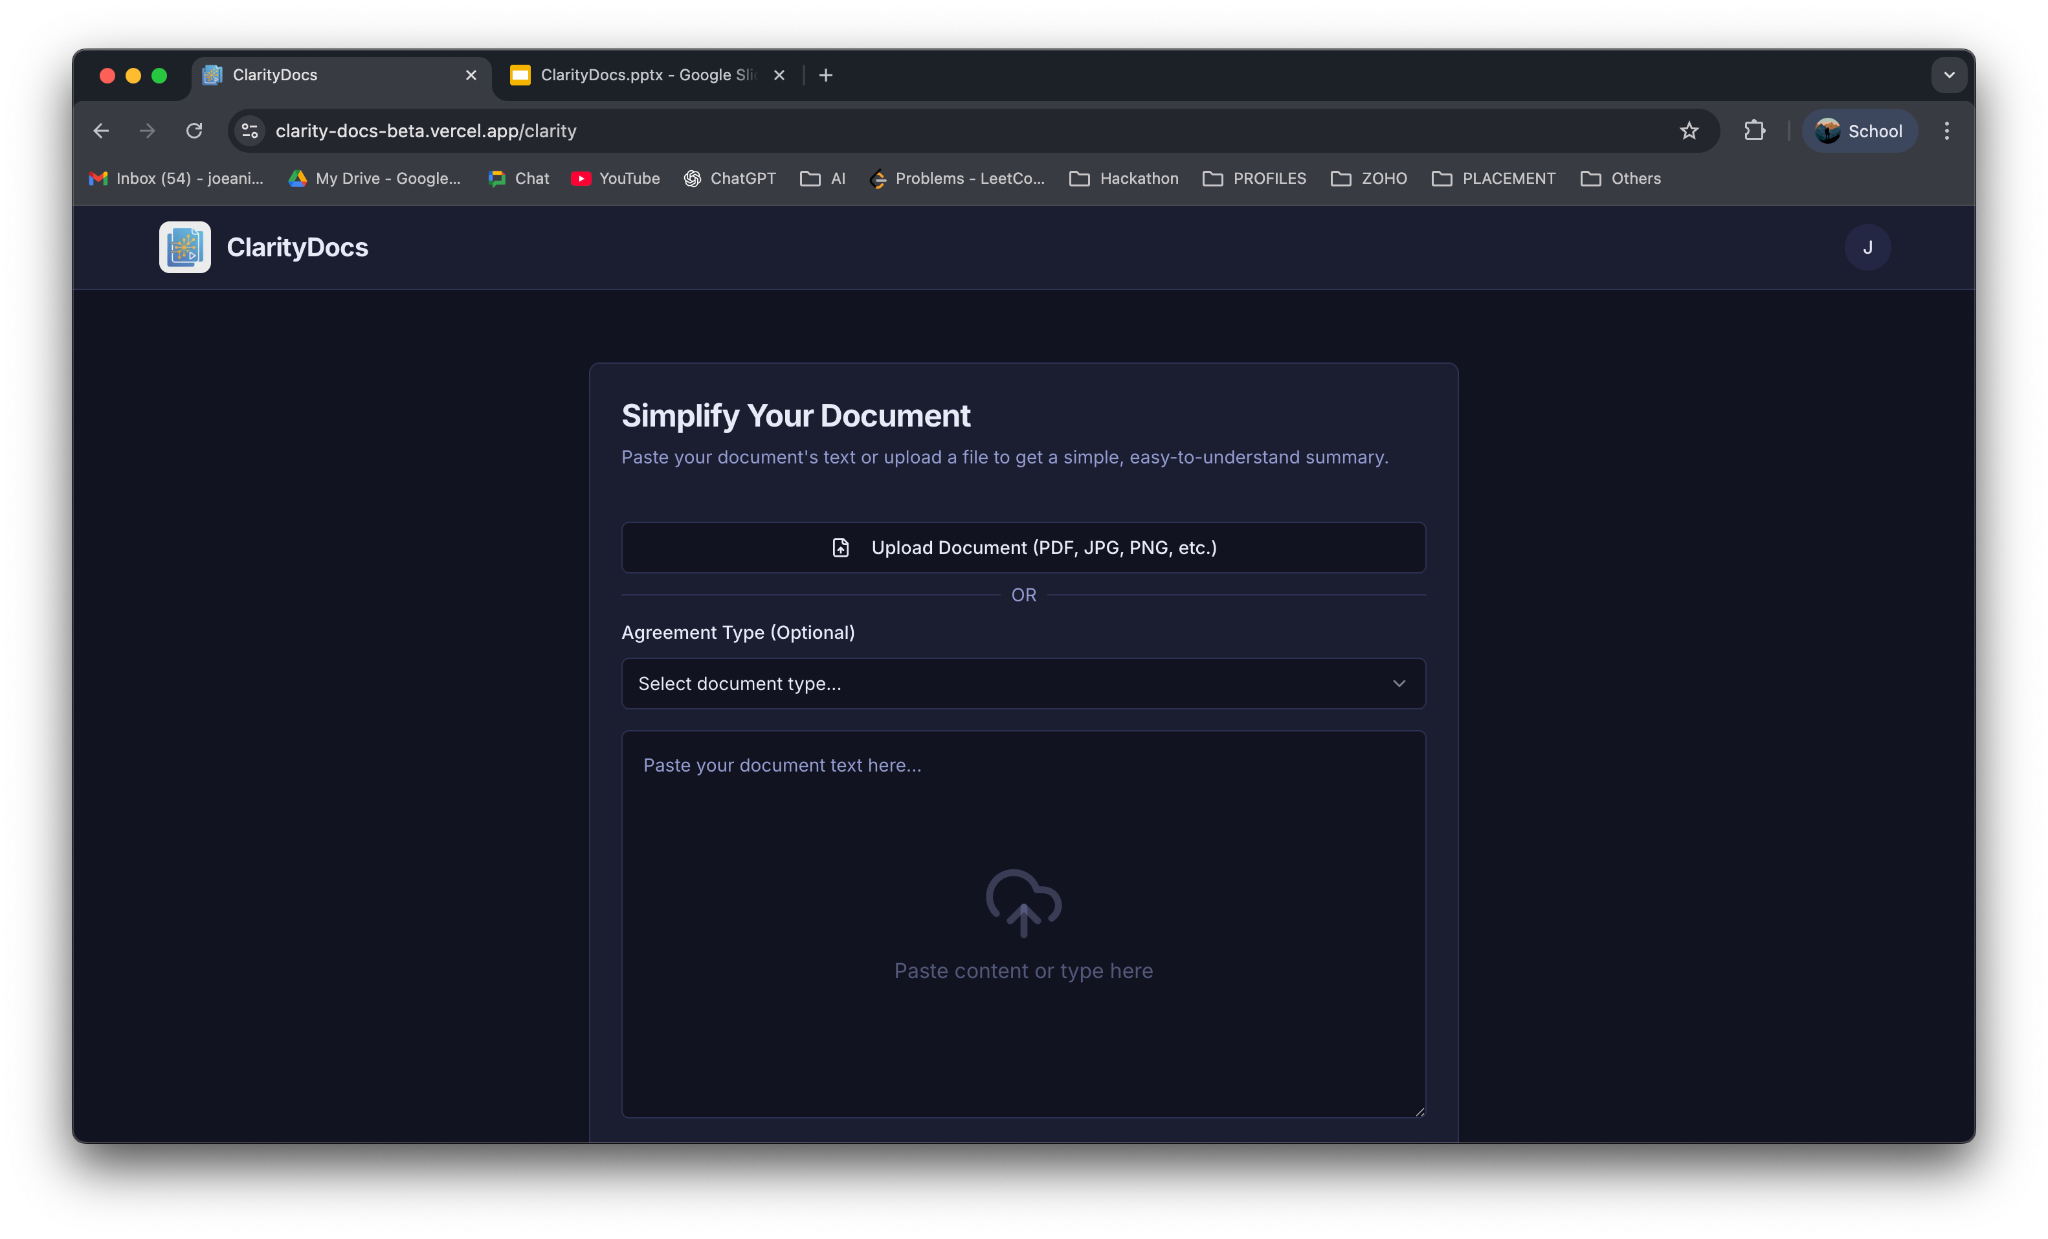Open YouTube bookmark
The width and height of the screenshot is (2048, 1239).
tap(616, 178)
